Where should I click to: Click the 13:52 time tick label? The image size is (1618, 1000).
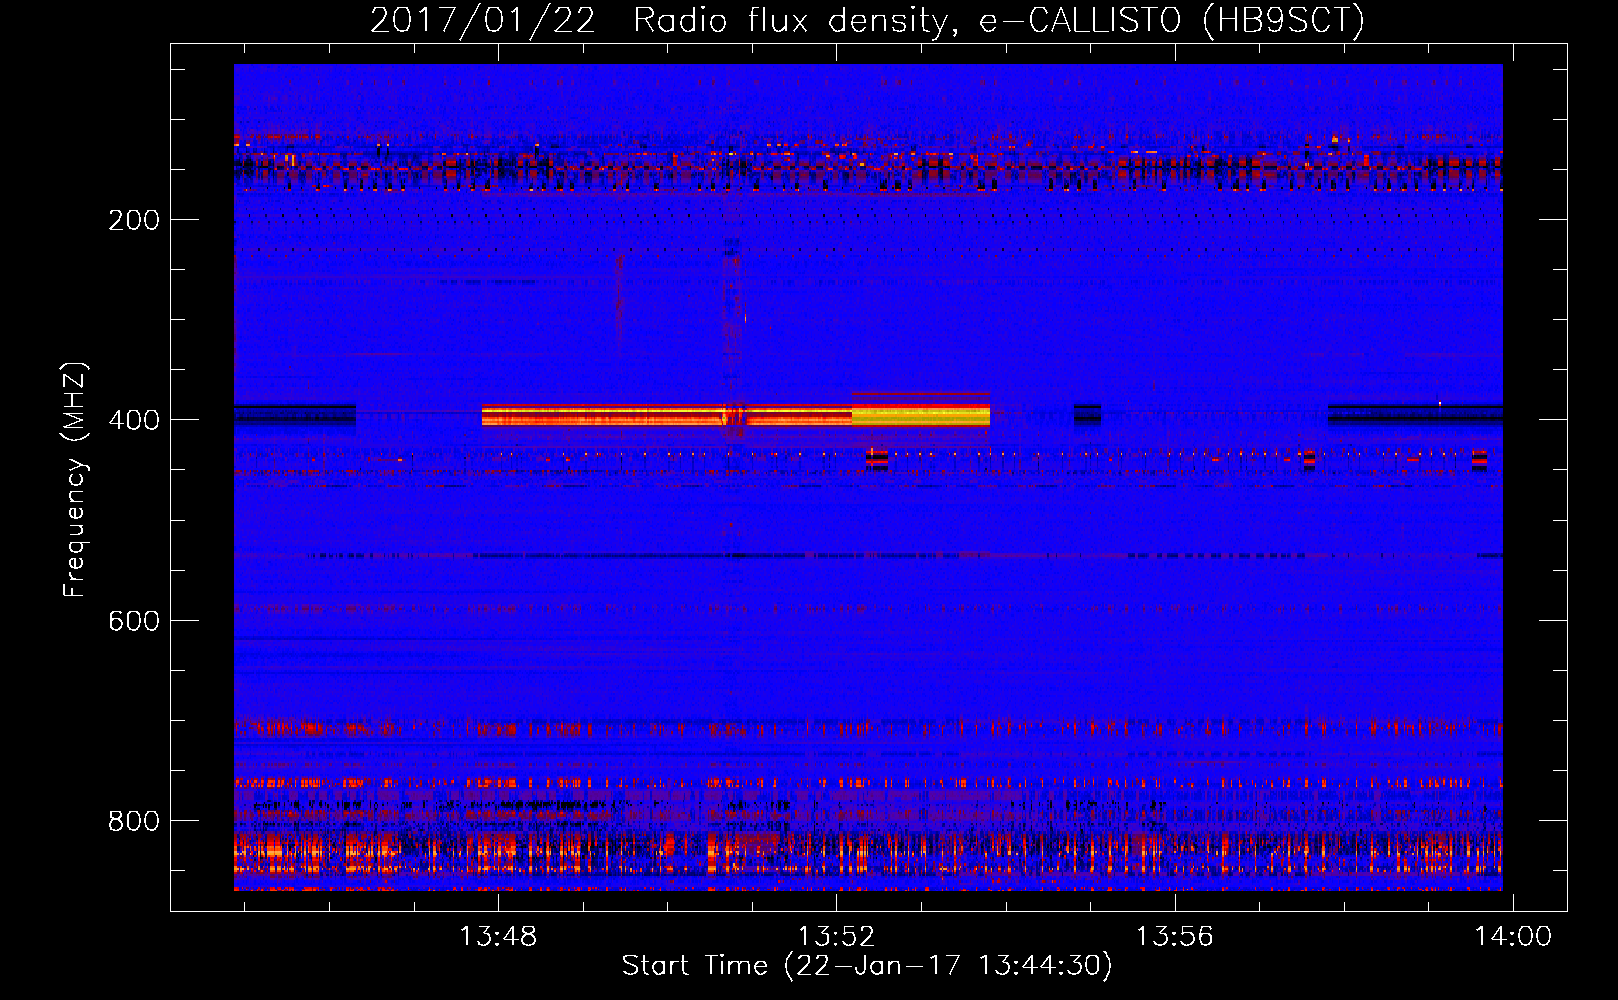pos(836,937)
